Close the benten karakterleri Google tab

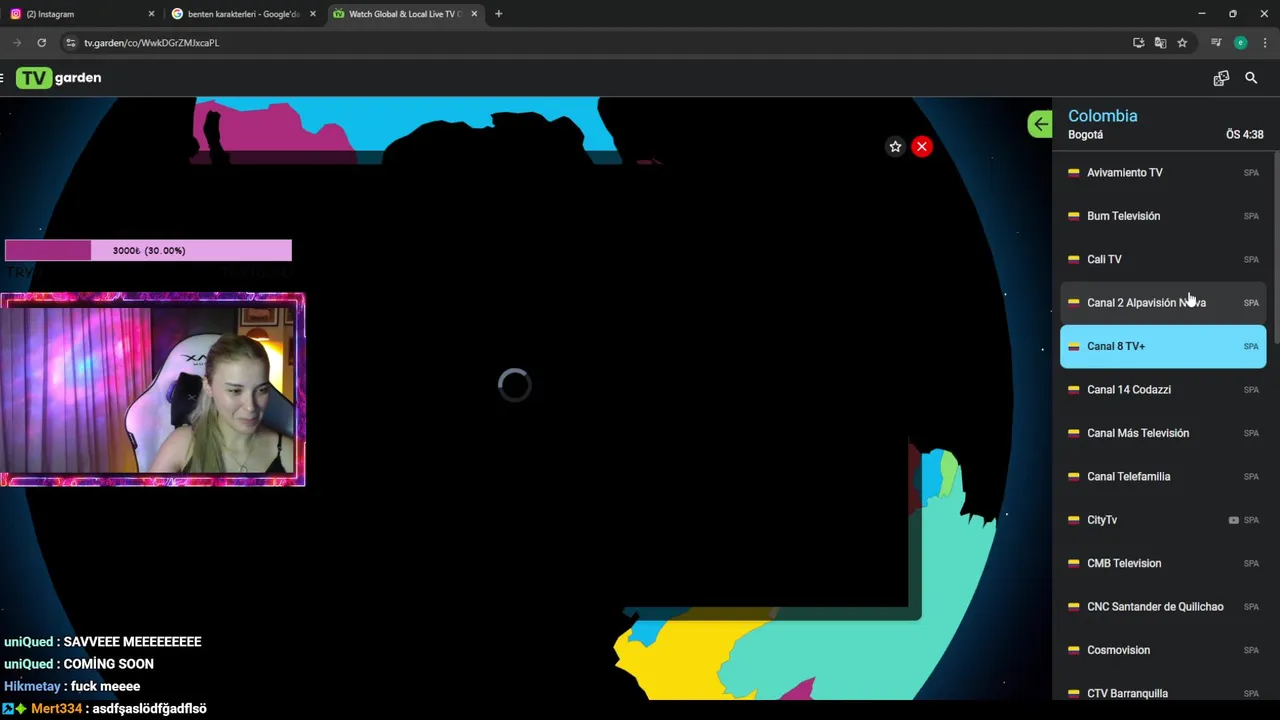(x=313, y=14)
